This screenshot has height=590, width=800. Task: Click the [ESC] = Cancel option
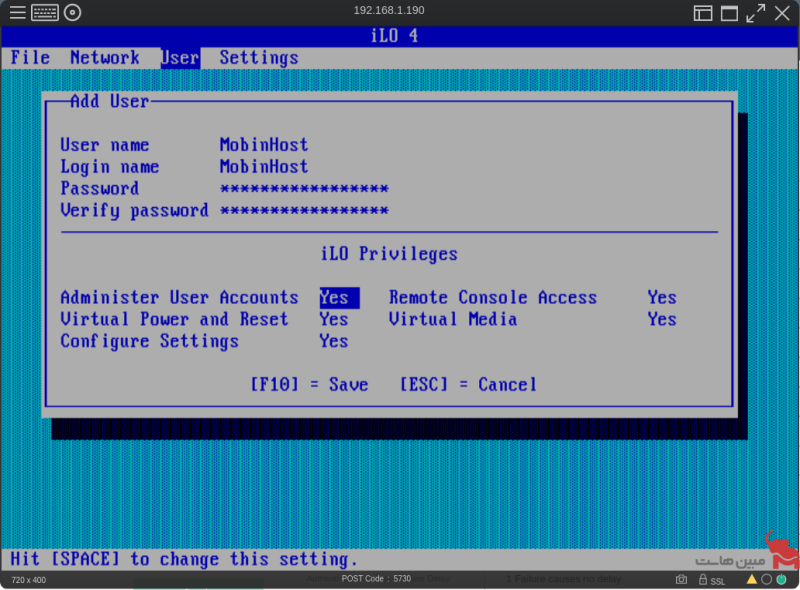468,385
